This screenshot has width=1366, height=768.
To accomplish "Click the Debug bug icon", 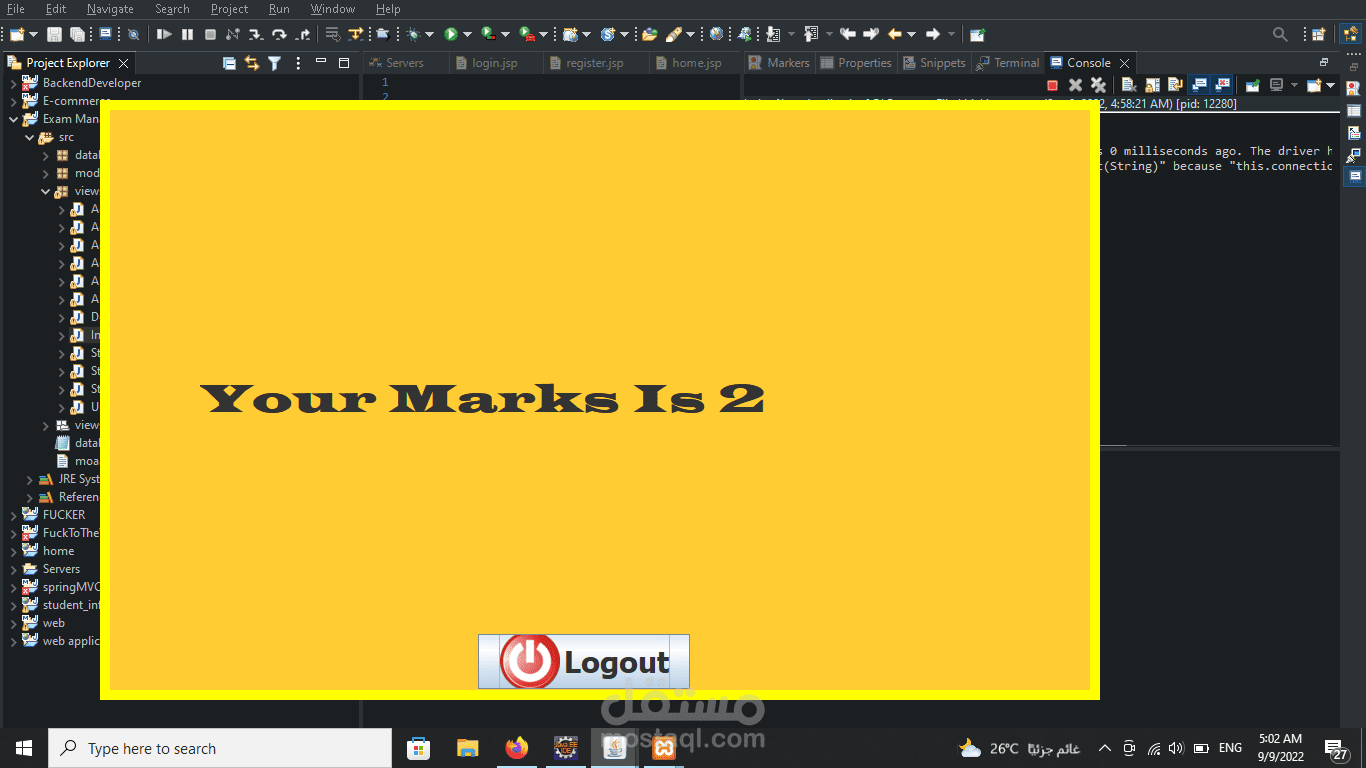I will click(x=413, y=34).
